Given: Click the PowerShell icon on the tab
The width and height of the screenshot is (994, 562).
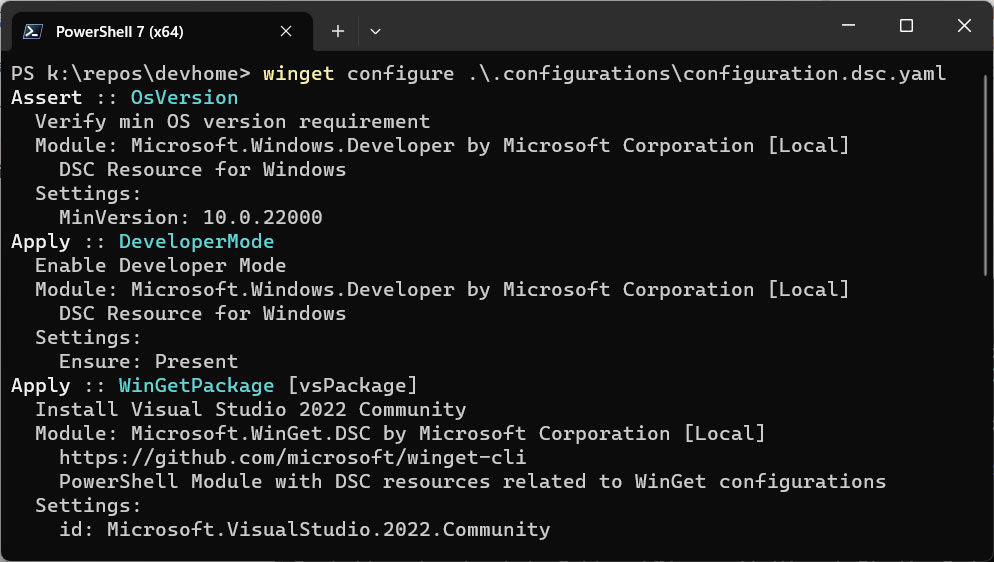Looking at the screenshot, I should tap(32, 32).
